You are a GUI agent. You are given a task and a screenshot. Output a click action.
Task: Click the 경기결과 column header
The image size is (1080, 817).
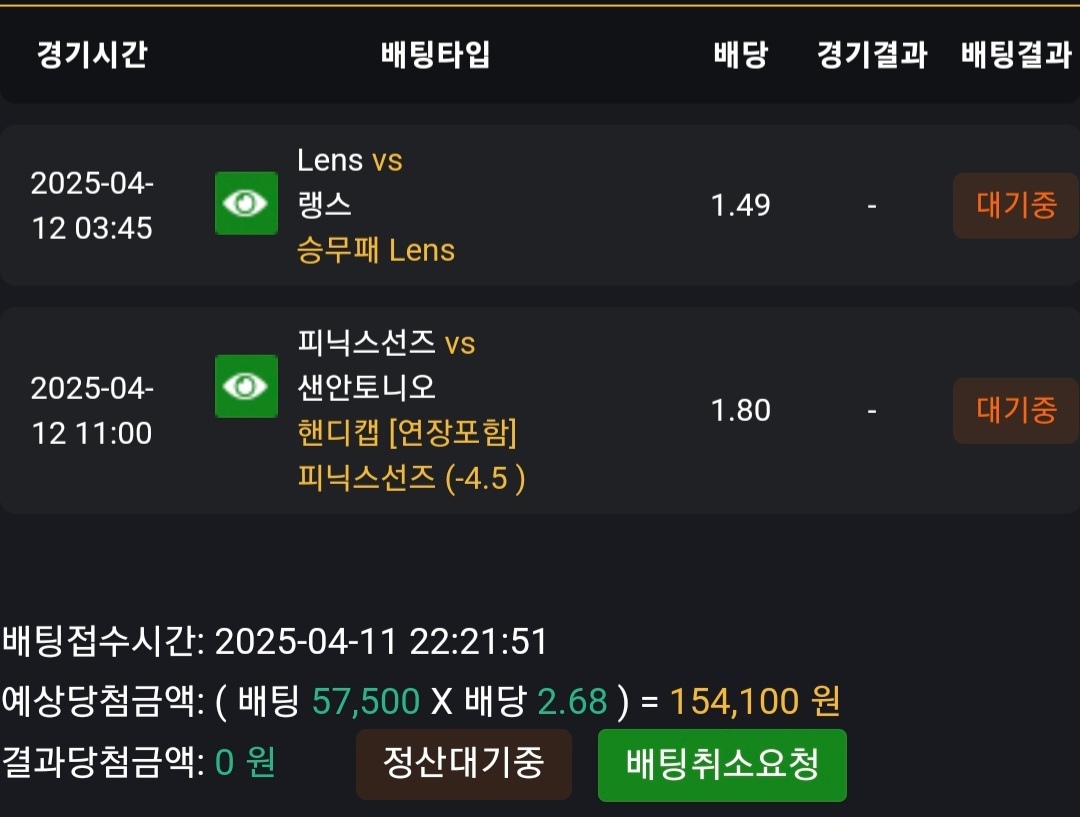click(871, 54)
